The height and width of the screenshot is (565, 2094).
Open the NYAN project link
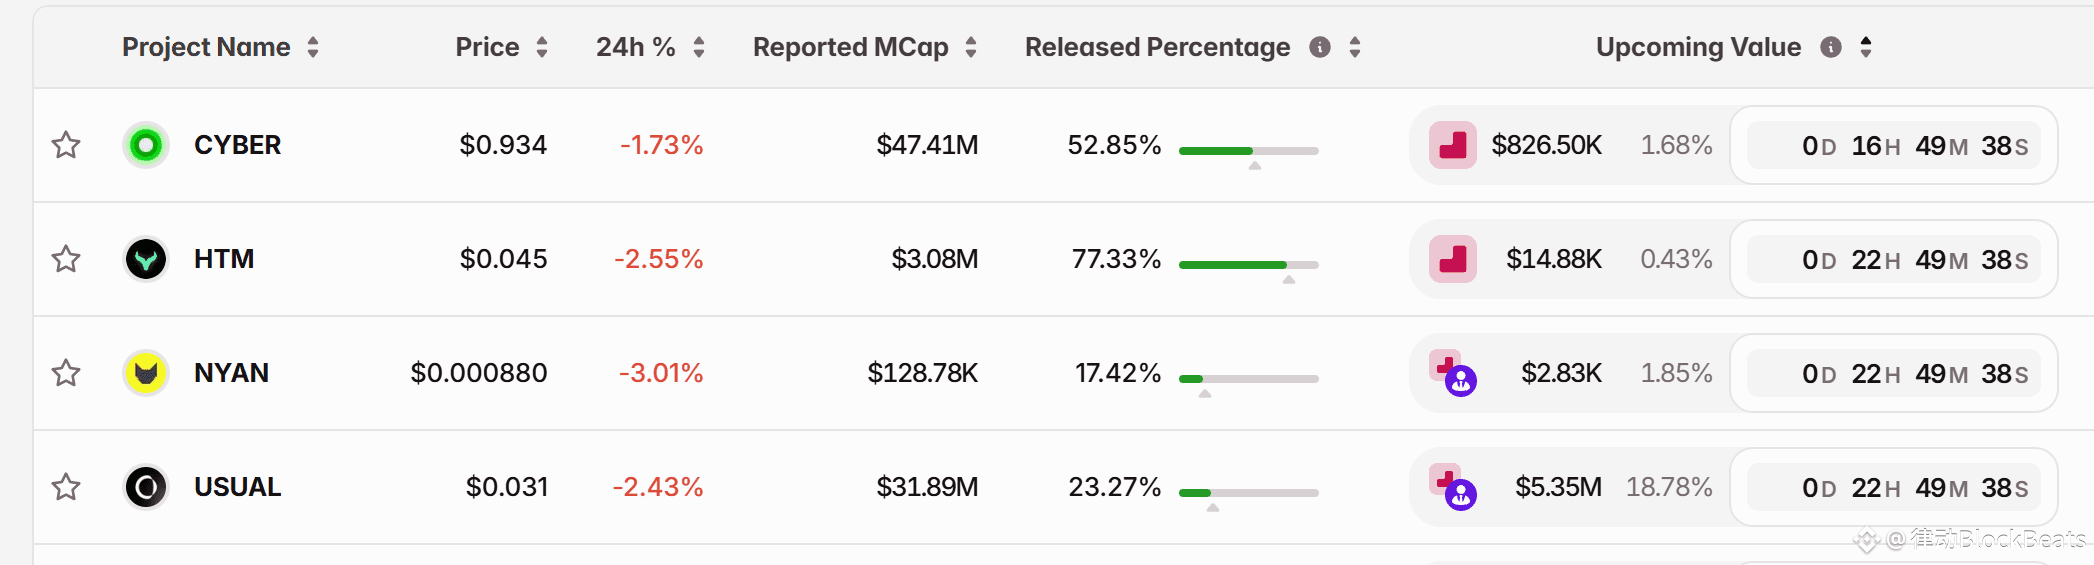click(x=231, y=373)
